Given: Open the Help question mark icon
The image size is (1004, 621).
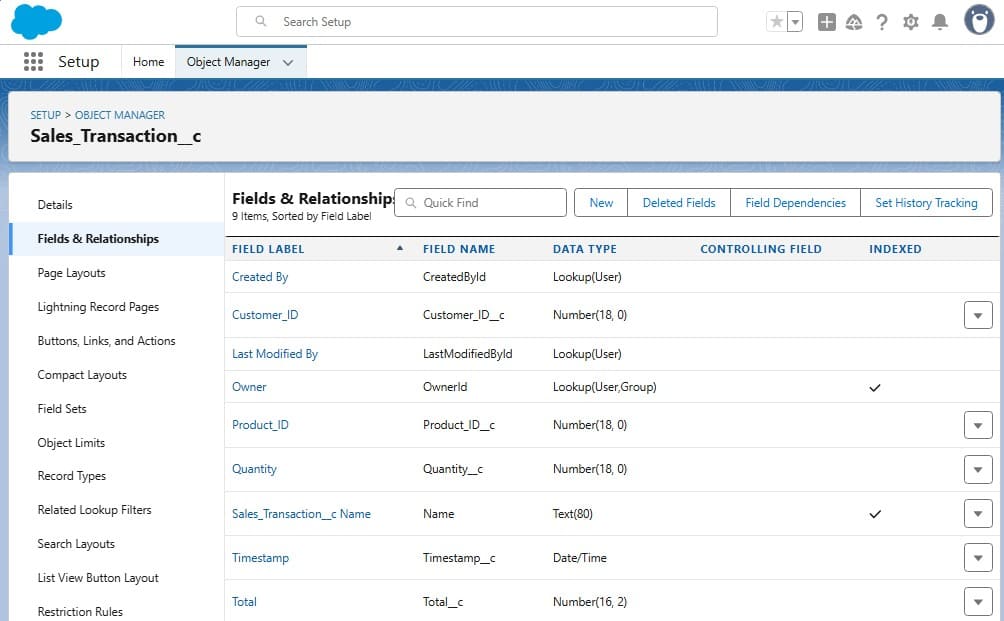Looking at the screenshot, I should point(882,22).
